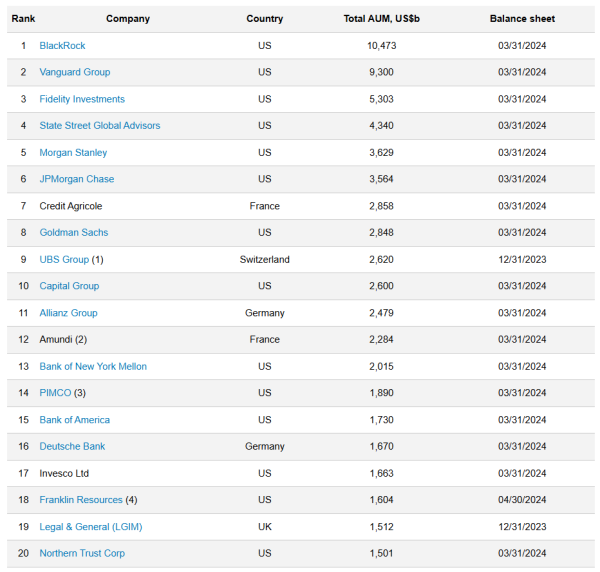Click the Morgan Stanley link
The width and height of the screenshot is (600, 572).
[x=73, y=153]
